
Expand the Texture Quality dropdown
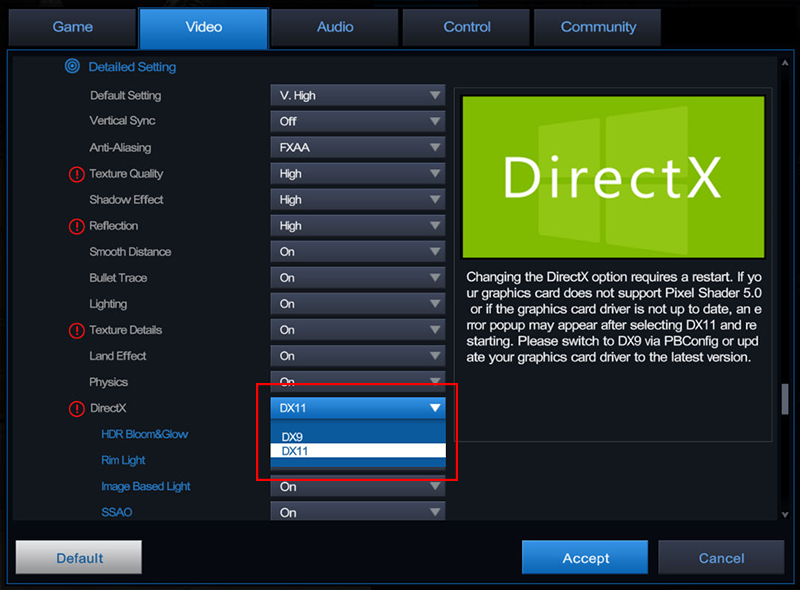click(x=358, y=174)
